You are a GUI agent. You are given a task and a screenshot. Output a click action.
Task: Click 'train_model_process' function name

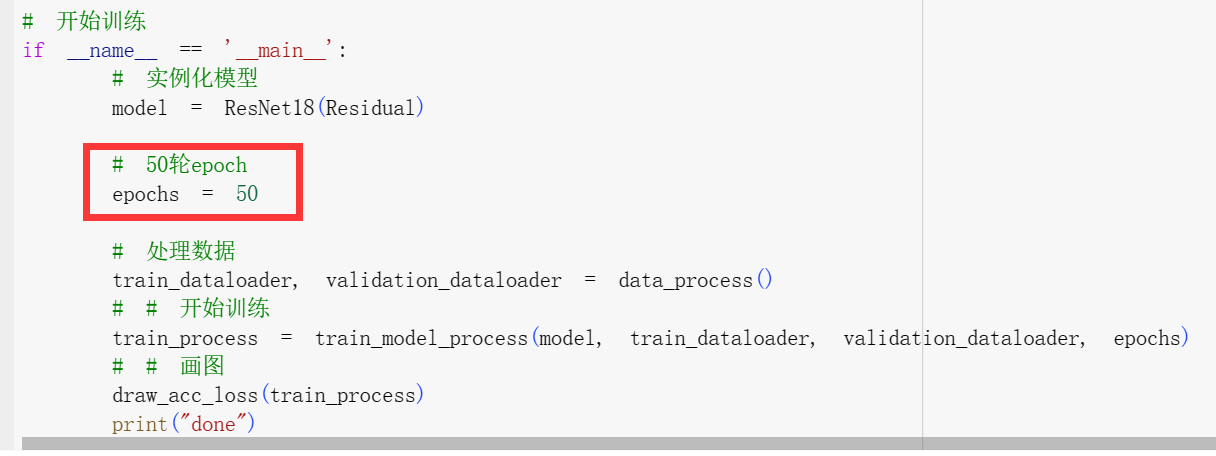click(421, 338)
